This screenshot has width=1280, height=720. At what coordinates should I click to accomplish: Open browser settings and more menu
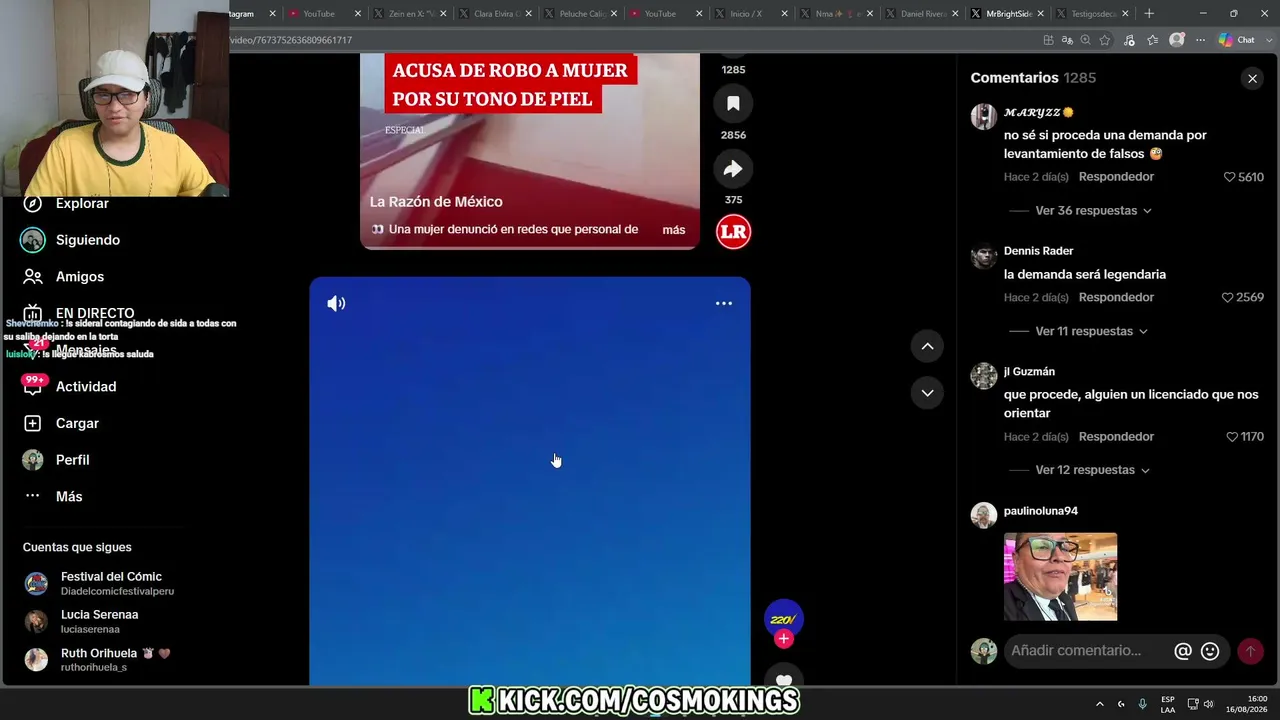tap(1201, 40)
